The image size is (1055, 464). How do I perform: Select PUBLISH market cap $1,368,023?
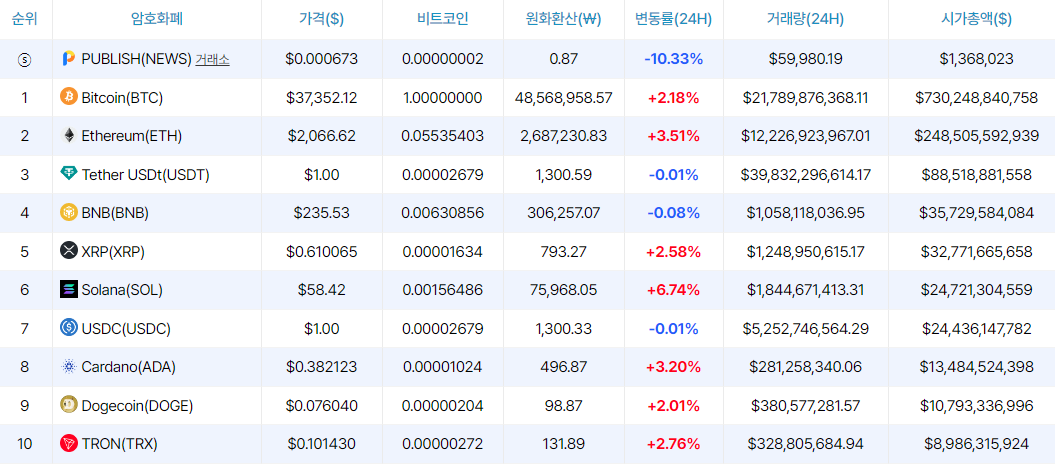click(976, 59)
